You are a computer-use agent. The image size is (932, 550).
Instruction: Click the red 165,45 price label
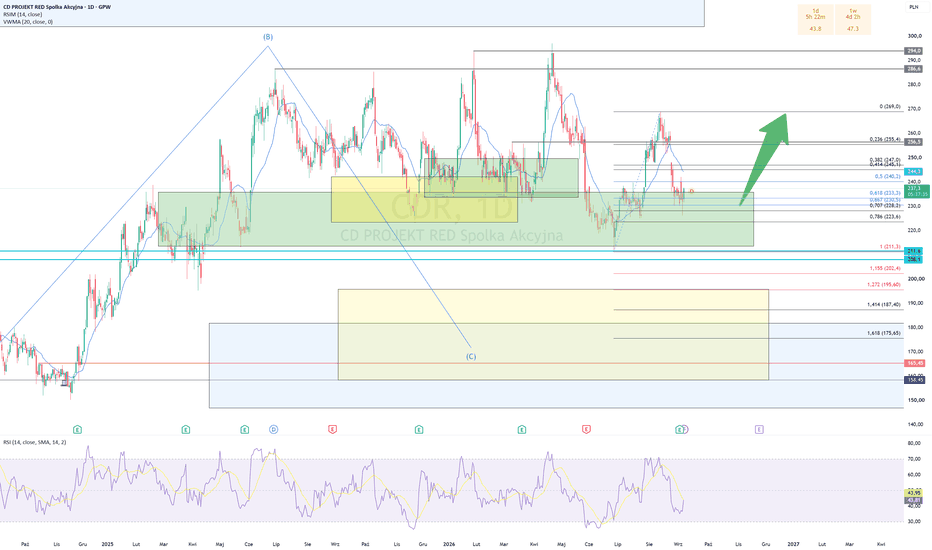[x=915, y=363]
